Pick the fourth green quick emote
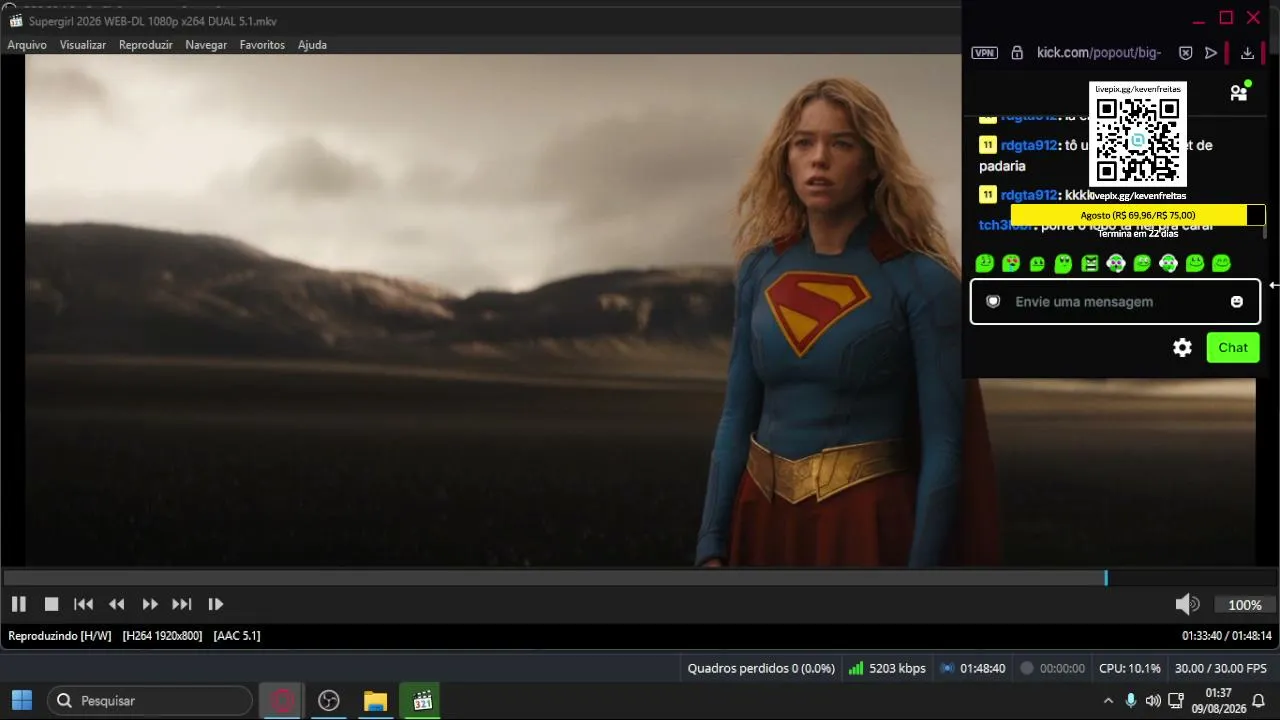The height and width of the screenshot is (720, 1280). pos(1063,263)
